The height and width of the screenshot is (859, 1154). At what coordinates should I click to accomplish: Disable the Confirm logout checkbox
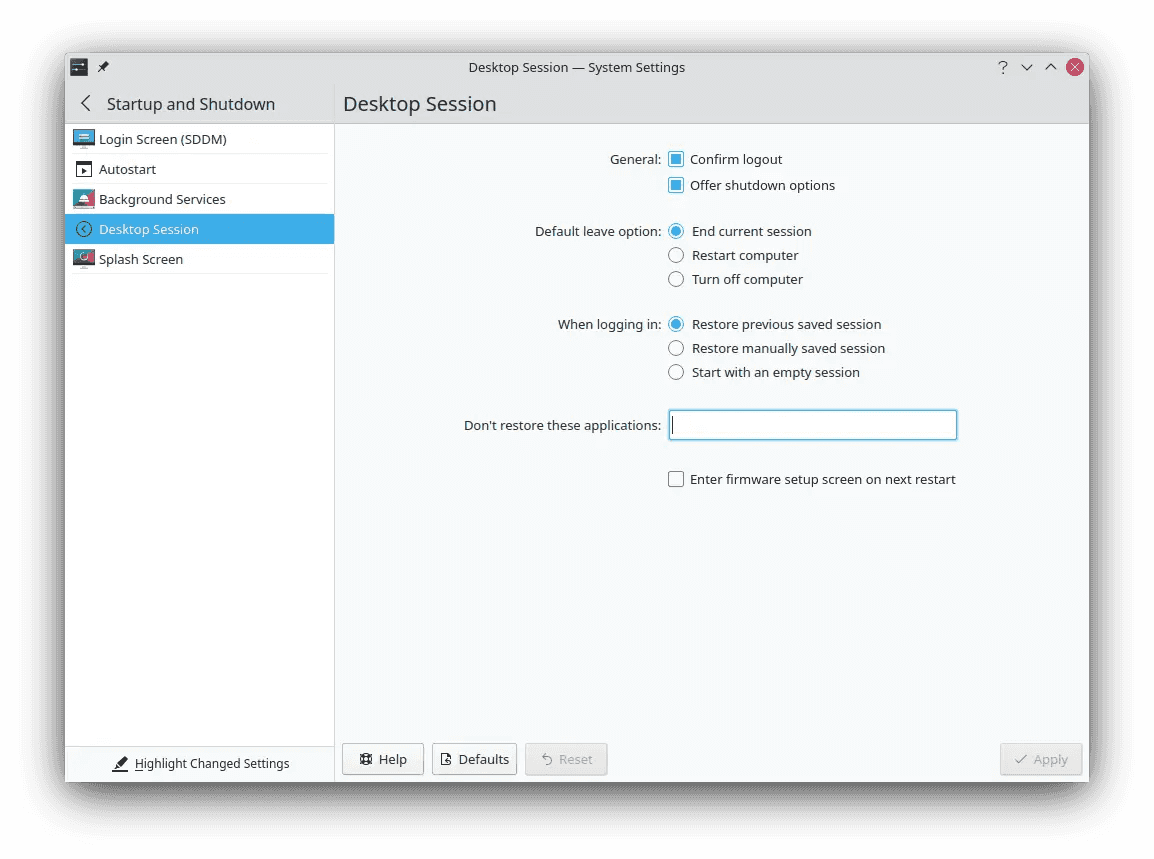[676, 158]
